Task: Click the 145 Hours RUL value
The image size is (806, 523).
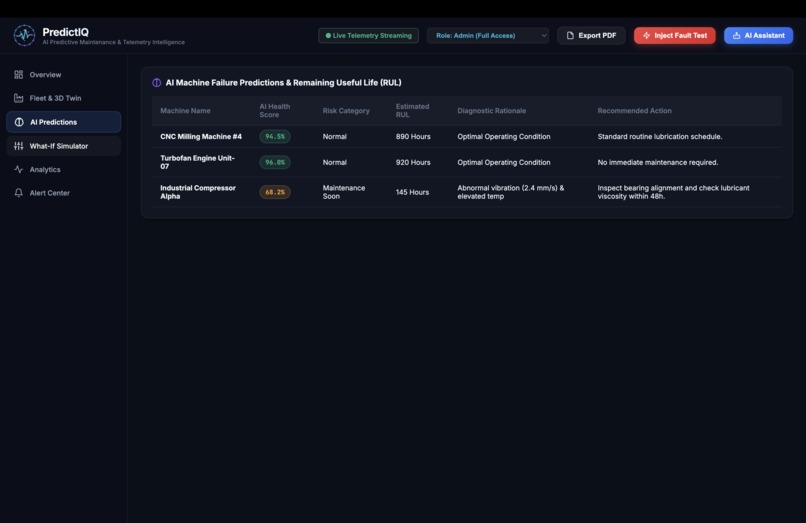Action: click(412, 192)
